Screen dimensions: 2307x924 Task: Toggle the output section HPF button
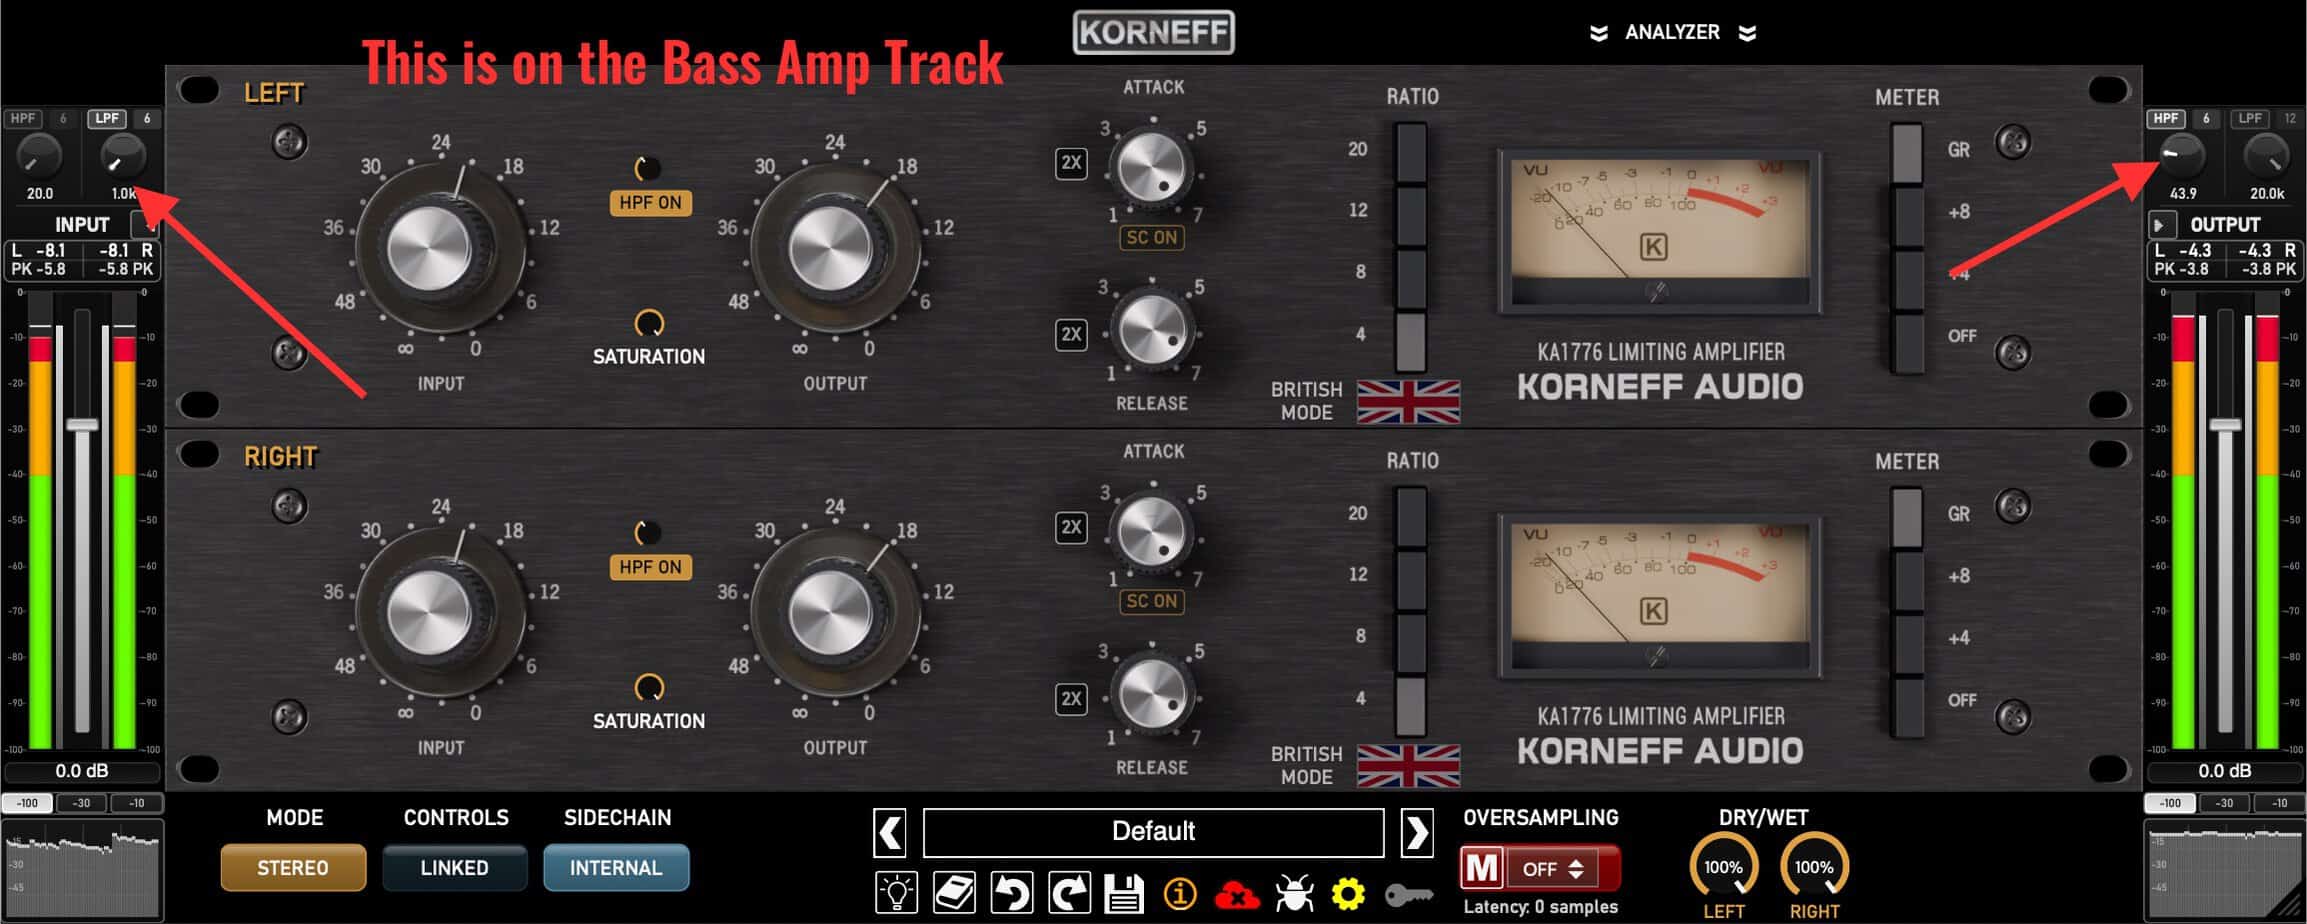(x=2166, y=119)
